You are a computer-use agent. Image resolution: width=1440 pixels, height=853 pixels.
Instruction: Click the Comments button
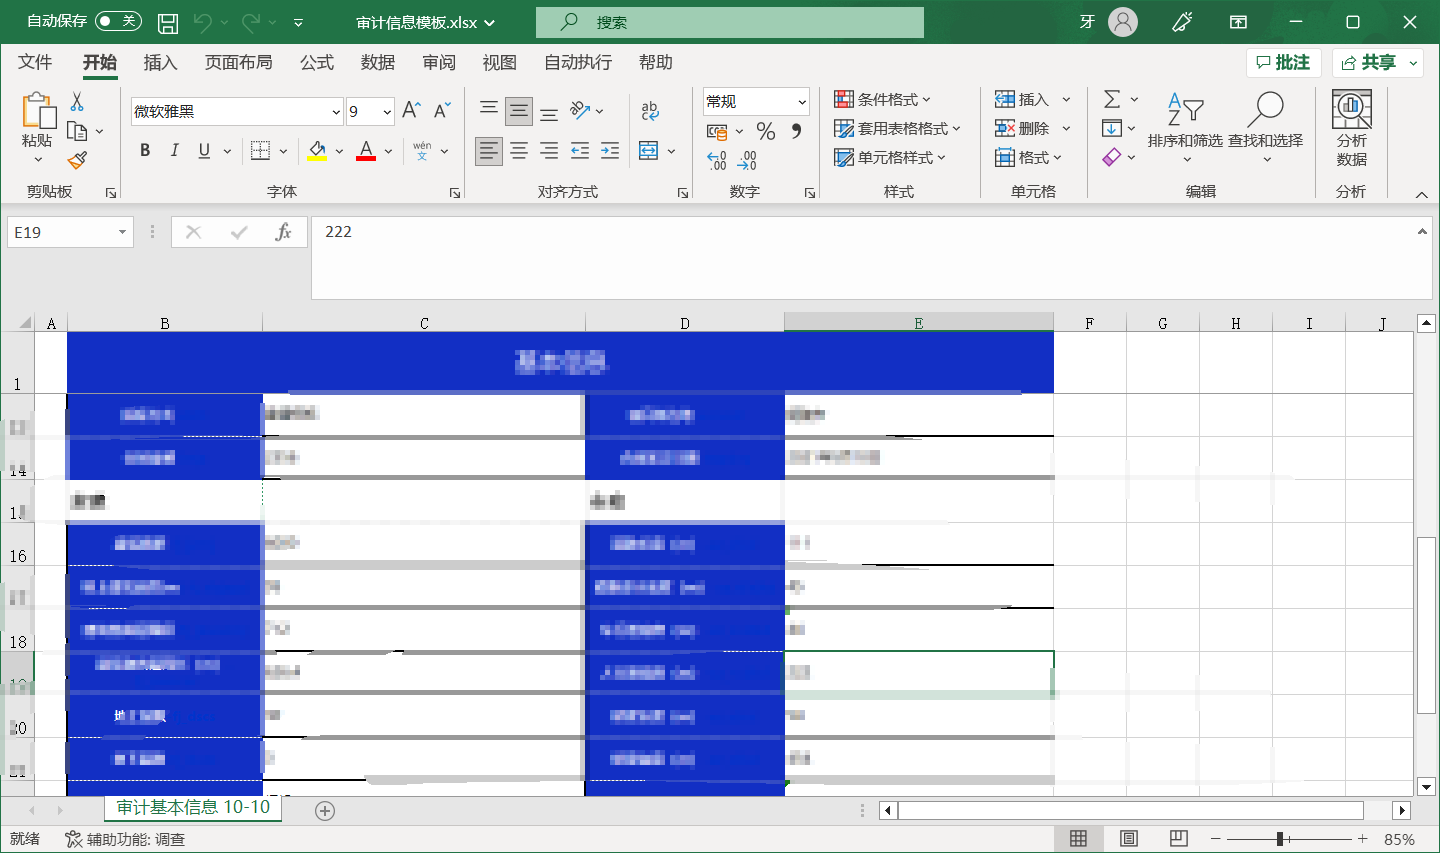pos(1284,62)
